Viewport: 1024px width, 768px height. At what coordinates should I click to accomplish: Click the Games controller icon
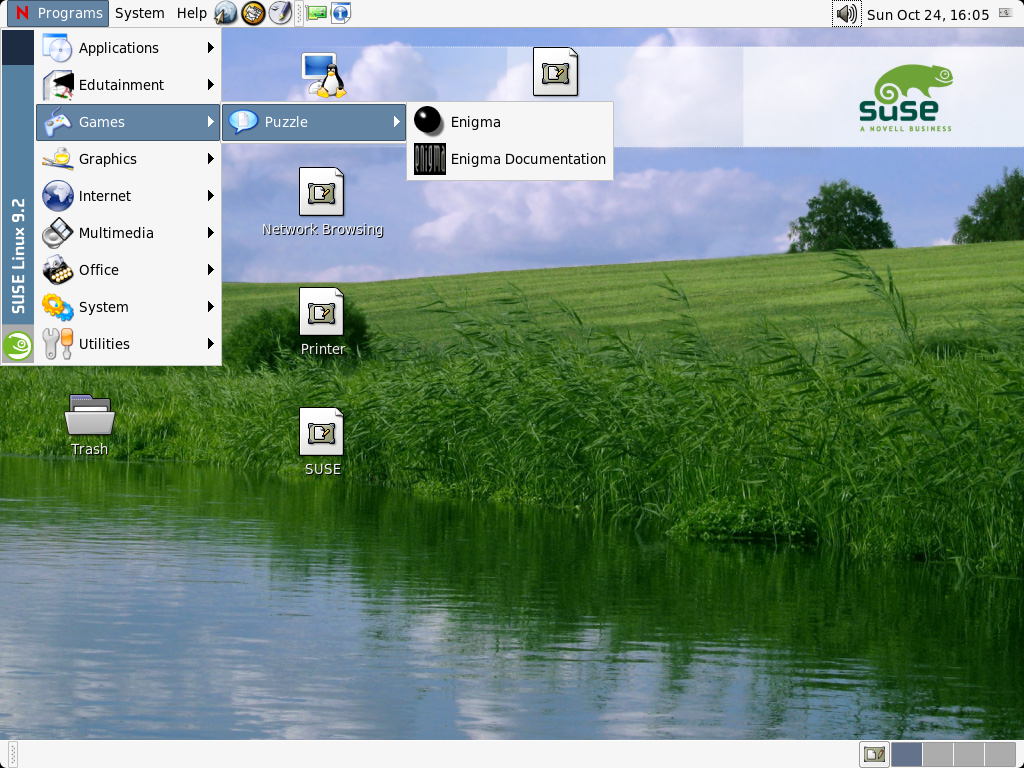pos(57,122)
